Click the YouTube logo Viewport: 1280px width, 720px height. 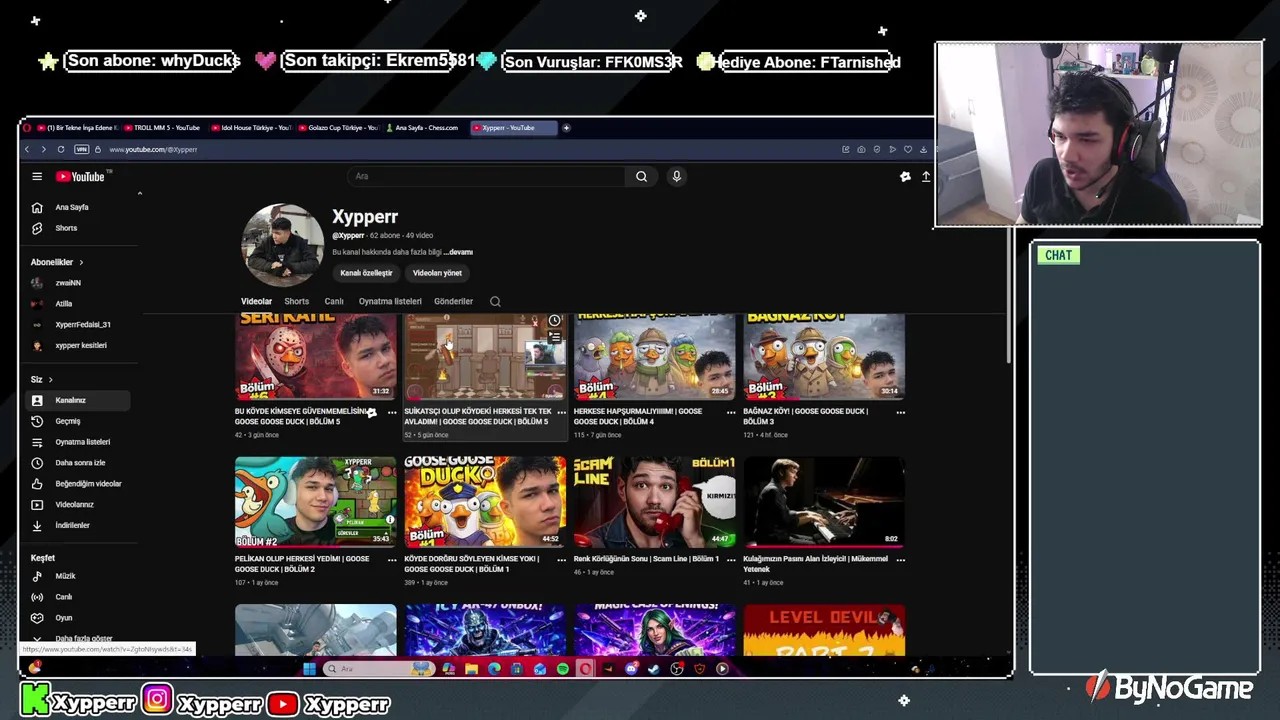click(x=80, y=177)
